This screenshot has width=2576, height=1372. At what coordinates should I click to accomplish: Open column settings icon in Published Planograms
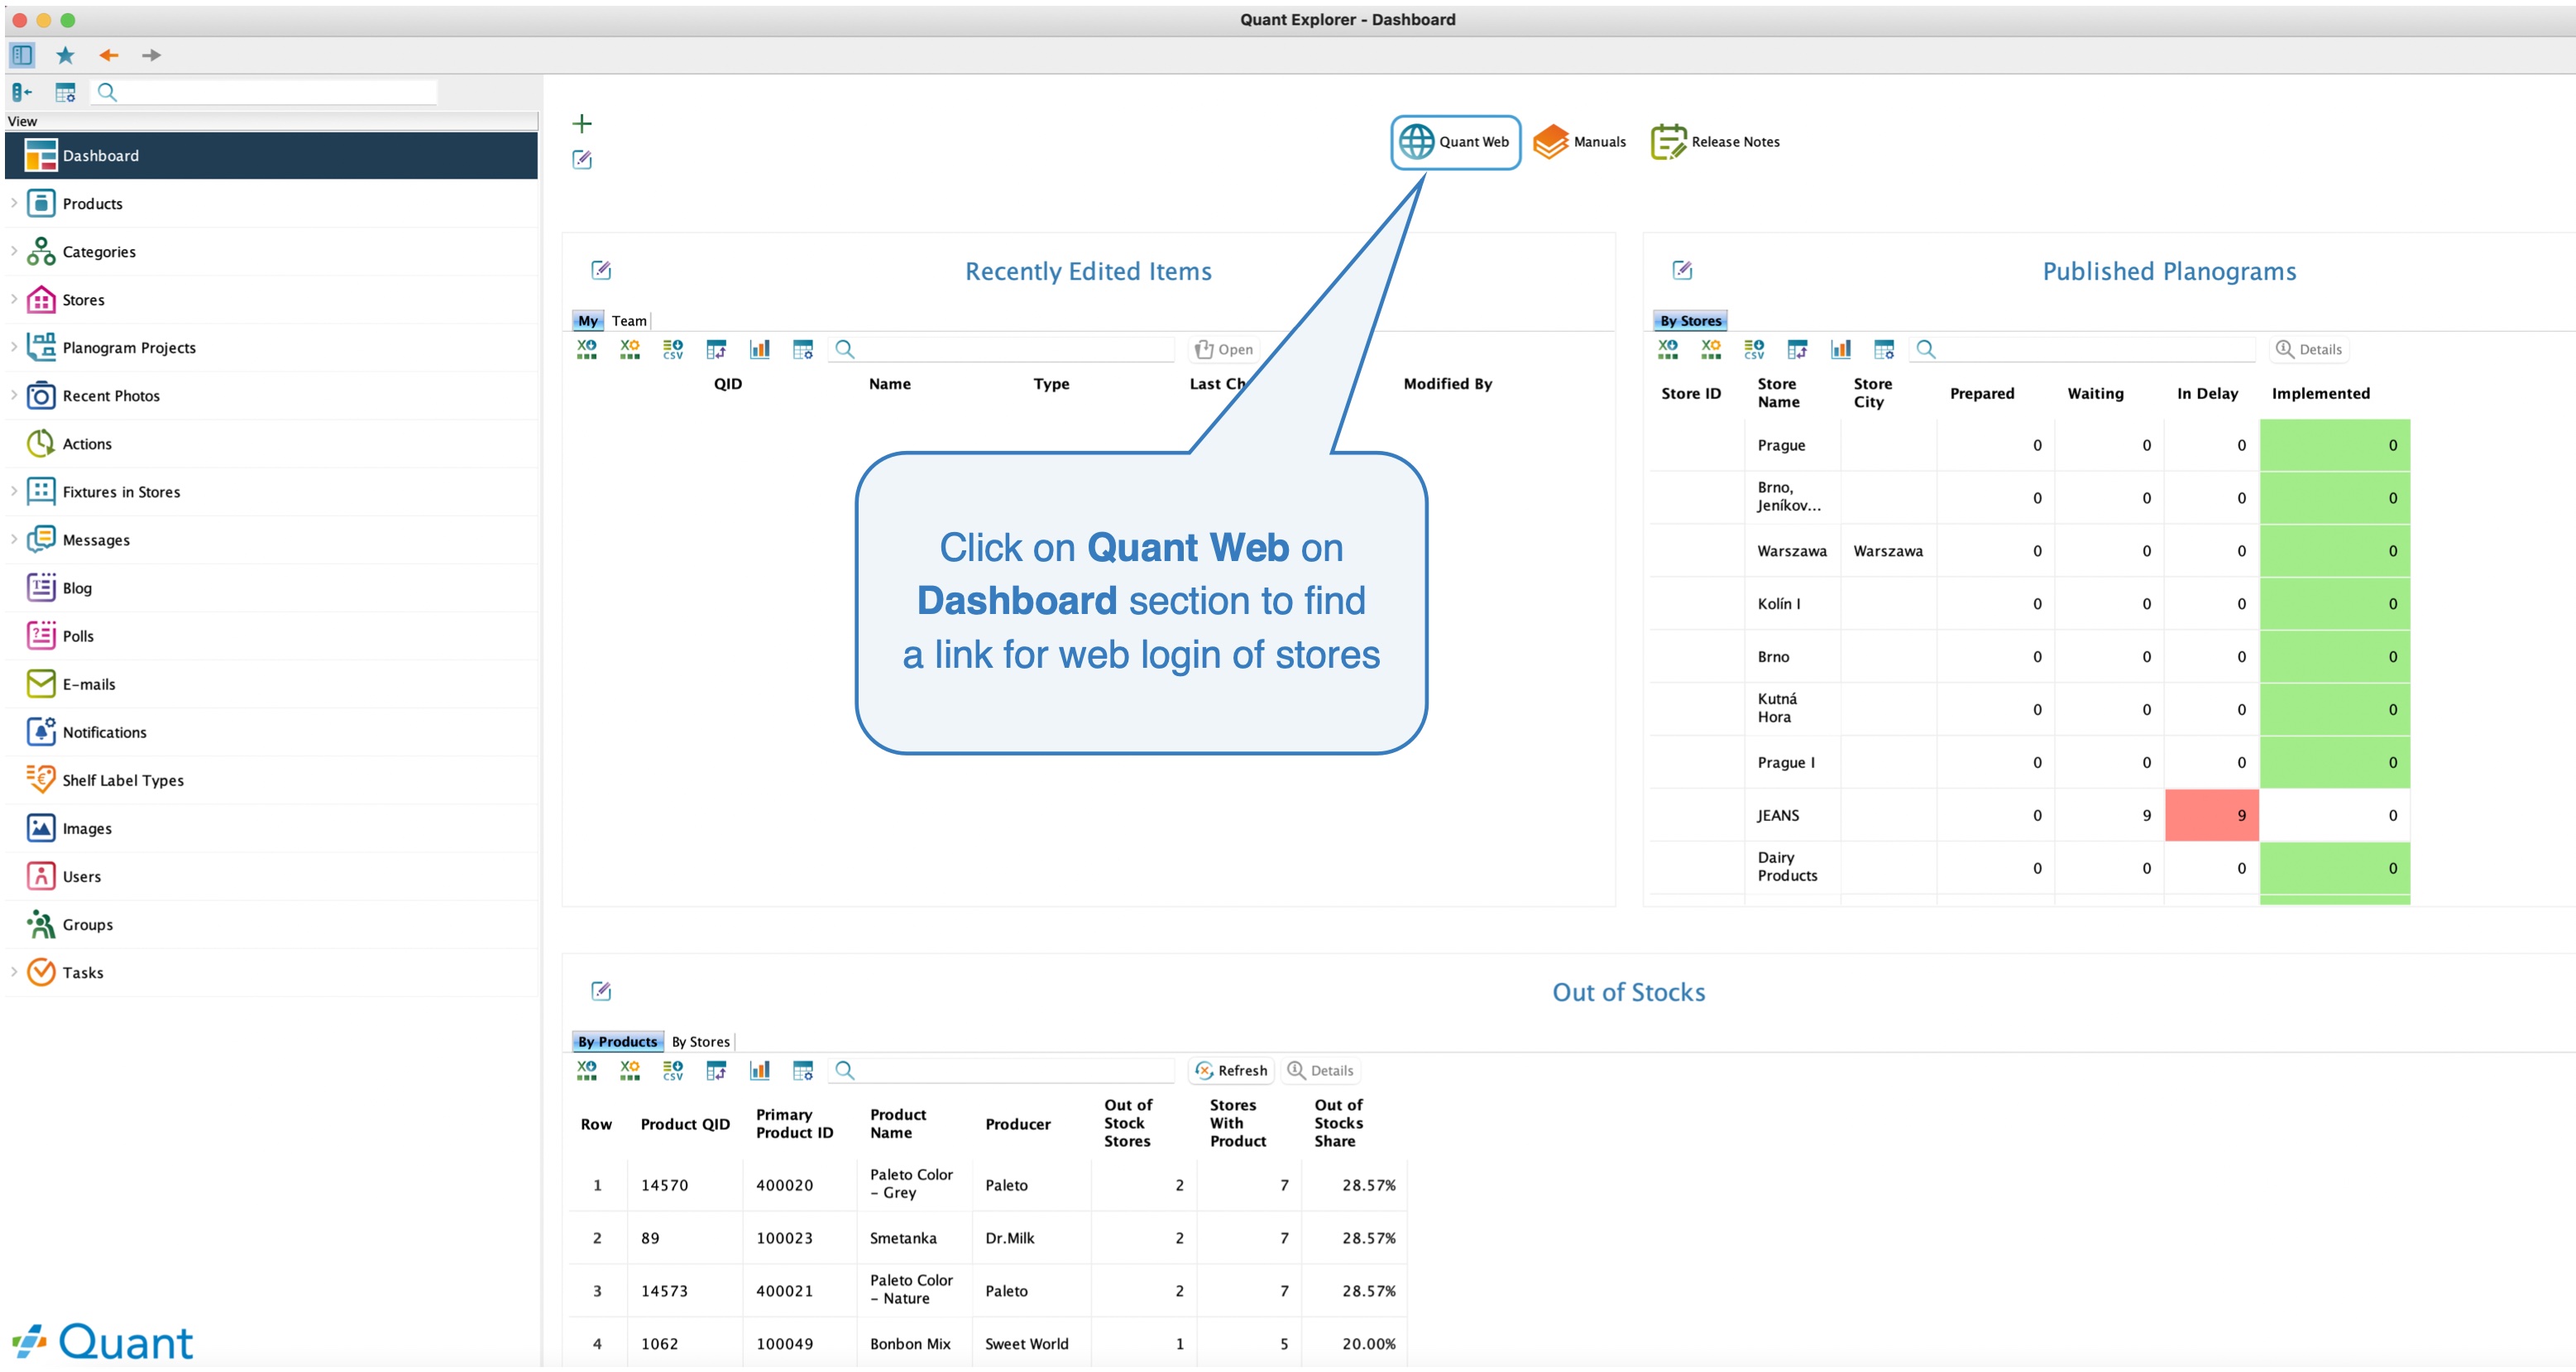[1884, 349]
